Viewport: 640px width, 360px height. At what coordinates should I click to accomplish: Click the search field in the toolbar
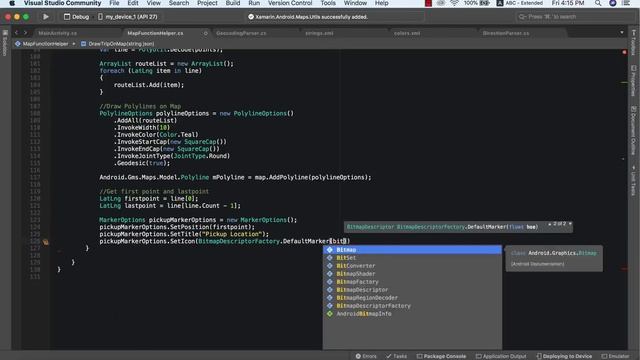[574, 17]
